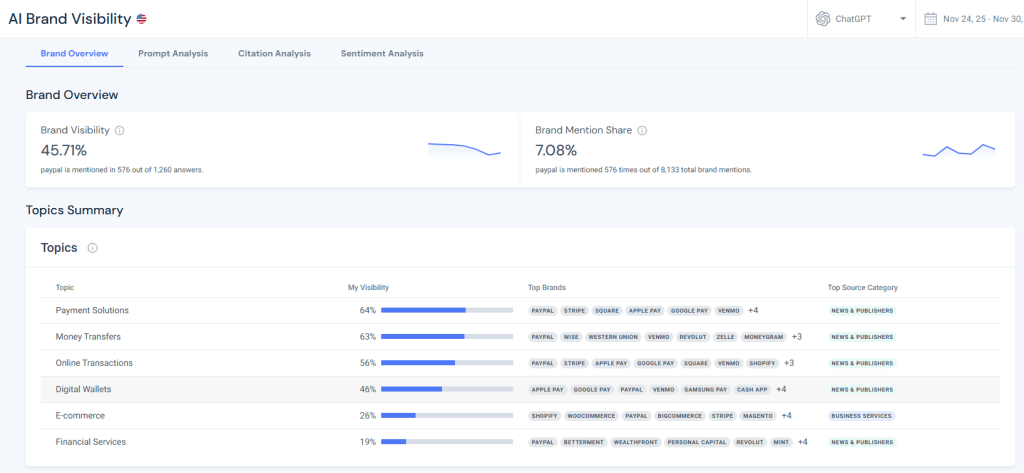The image size is (1024, 473).
Task: Click the My Visibility column header
Action: coord(368,287)
